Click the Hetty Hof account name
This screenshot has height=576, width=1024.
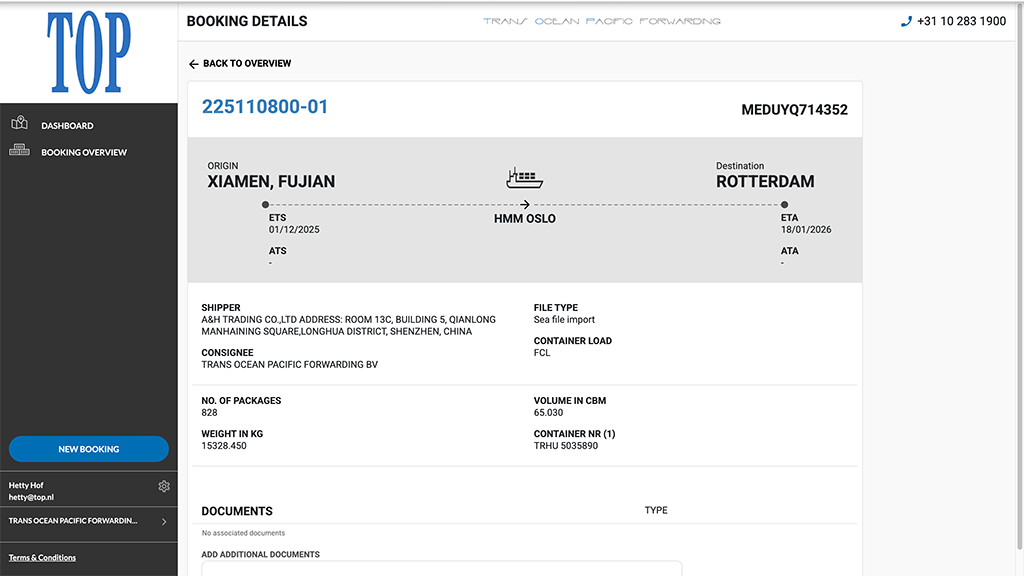click(x=25, y=485)
